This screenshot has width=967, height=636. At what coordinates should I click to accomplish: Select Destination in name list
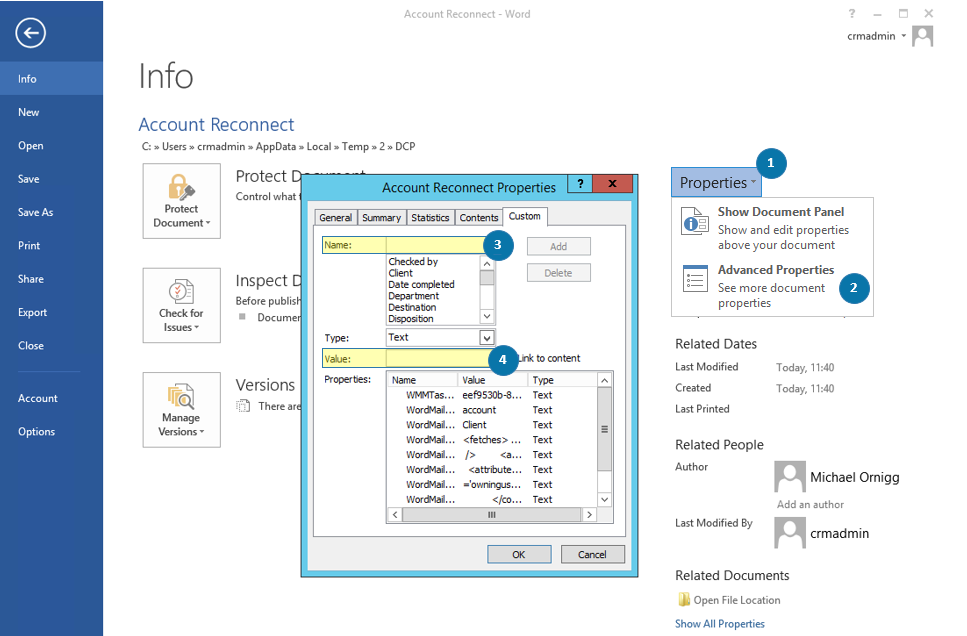pyautogui.click(x=412, y=307)
